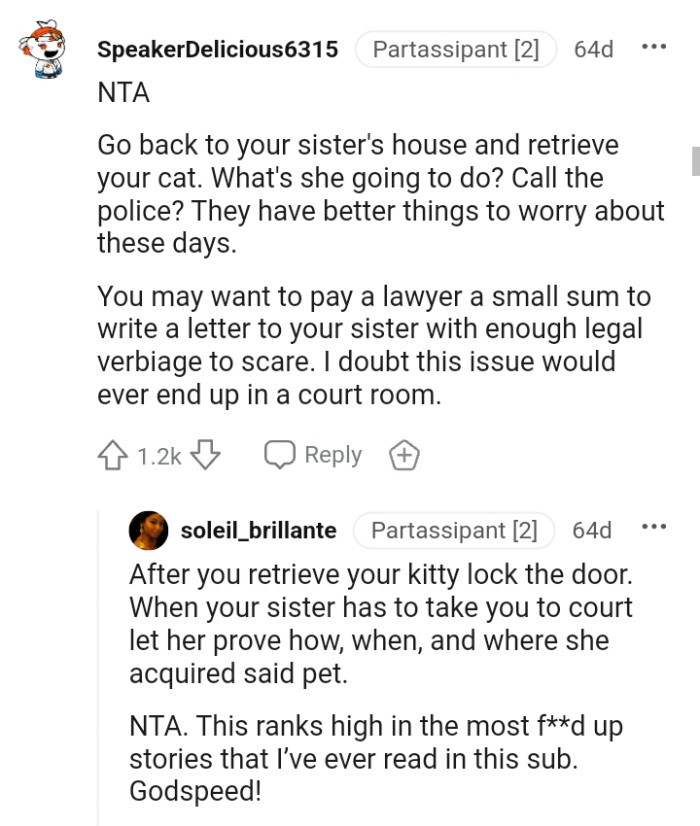This screenshot has width=700, height=826.
Task: Click the 1.2k vote count
Action: pyautogui.click(x=158, y=457)
